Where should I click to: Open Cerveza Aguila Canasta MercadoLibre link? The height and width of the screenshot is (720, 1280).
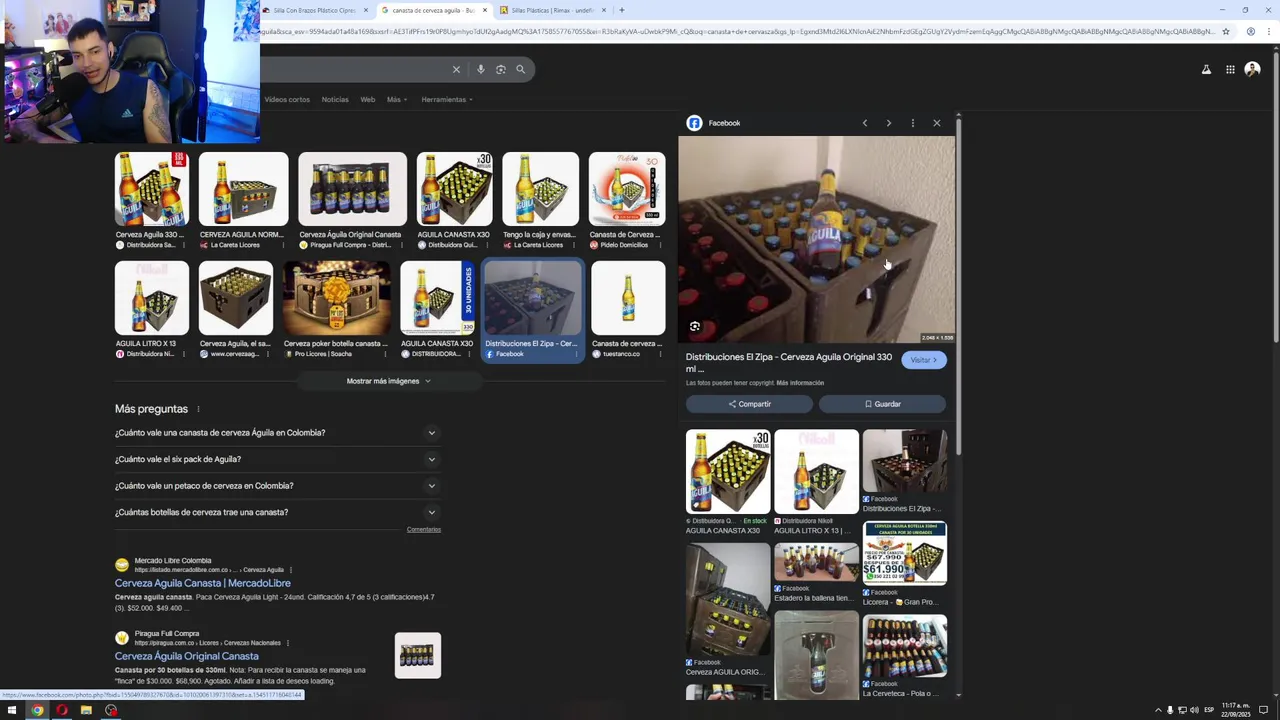pyautogui.click(x=203, y=583)
